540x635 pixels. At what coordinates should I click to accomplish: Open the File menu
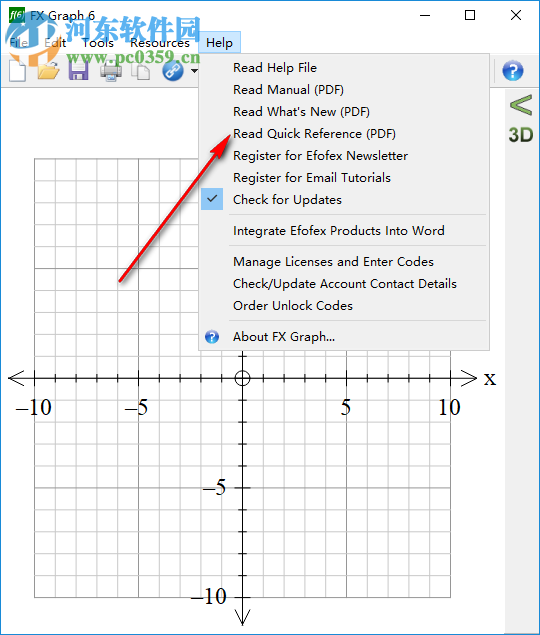click(x=19, y=43)
